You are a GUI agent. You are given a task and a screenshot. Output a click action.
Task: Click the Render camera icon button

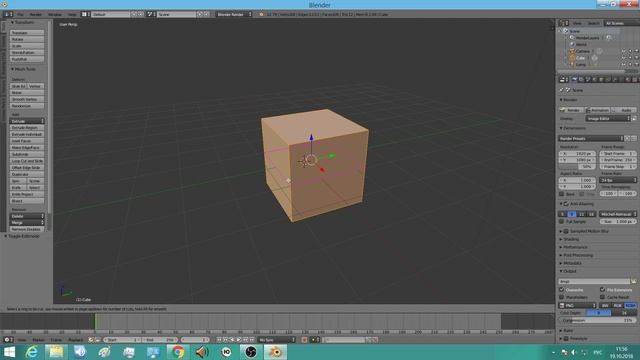pos(572,110)
